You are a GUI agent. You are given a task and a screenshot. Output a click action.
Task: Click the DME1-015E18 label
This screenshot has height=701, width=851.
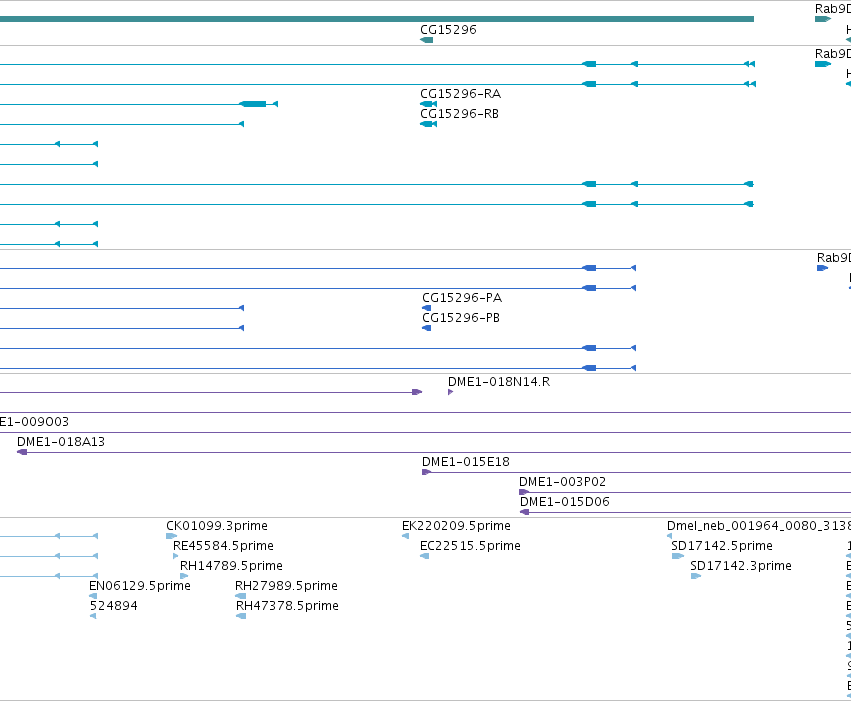pos(466,462)
